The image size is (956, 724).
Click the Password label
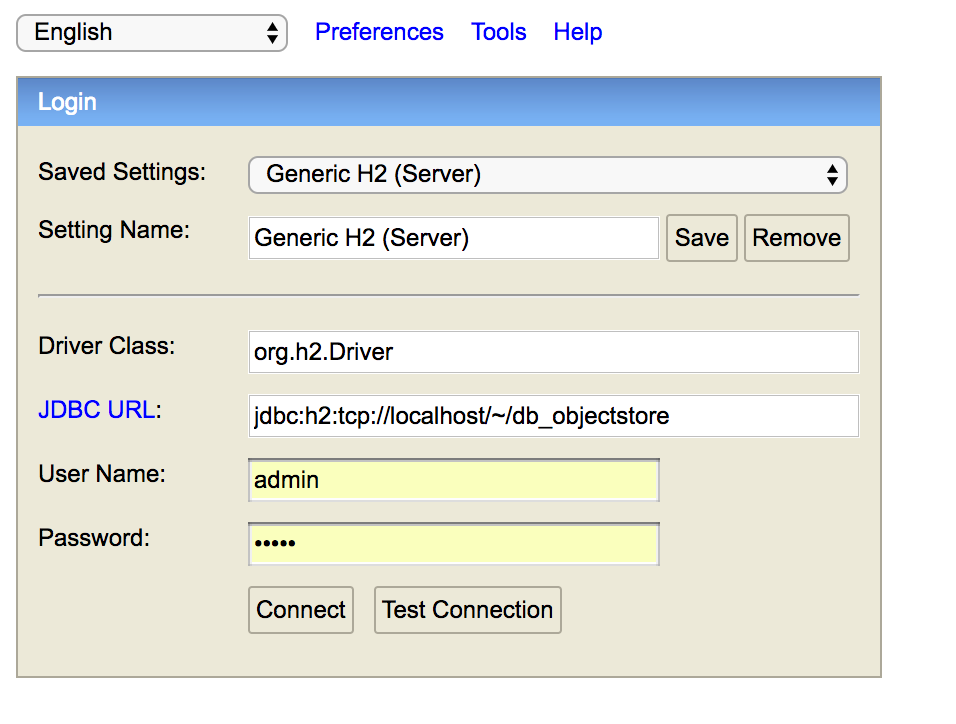[94, 538]
